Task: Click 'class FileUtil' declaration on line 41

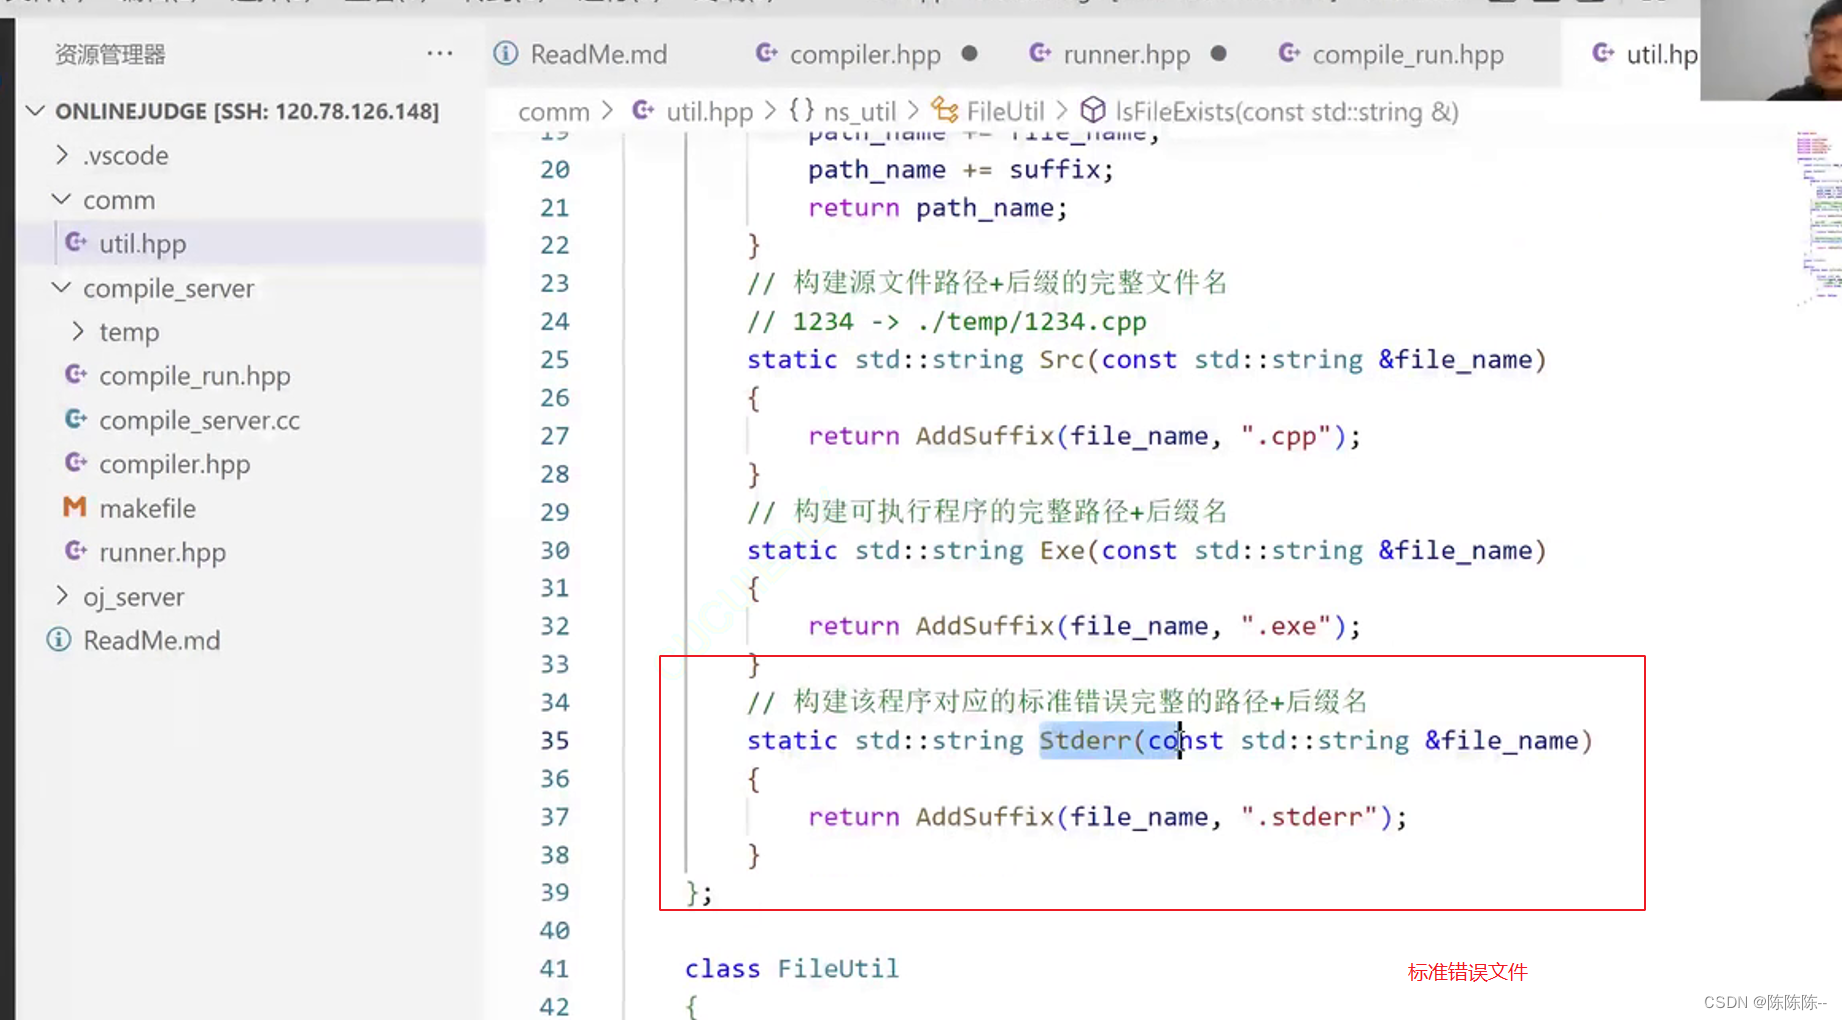Action: click(x=791, y=969)
